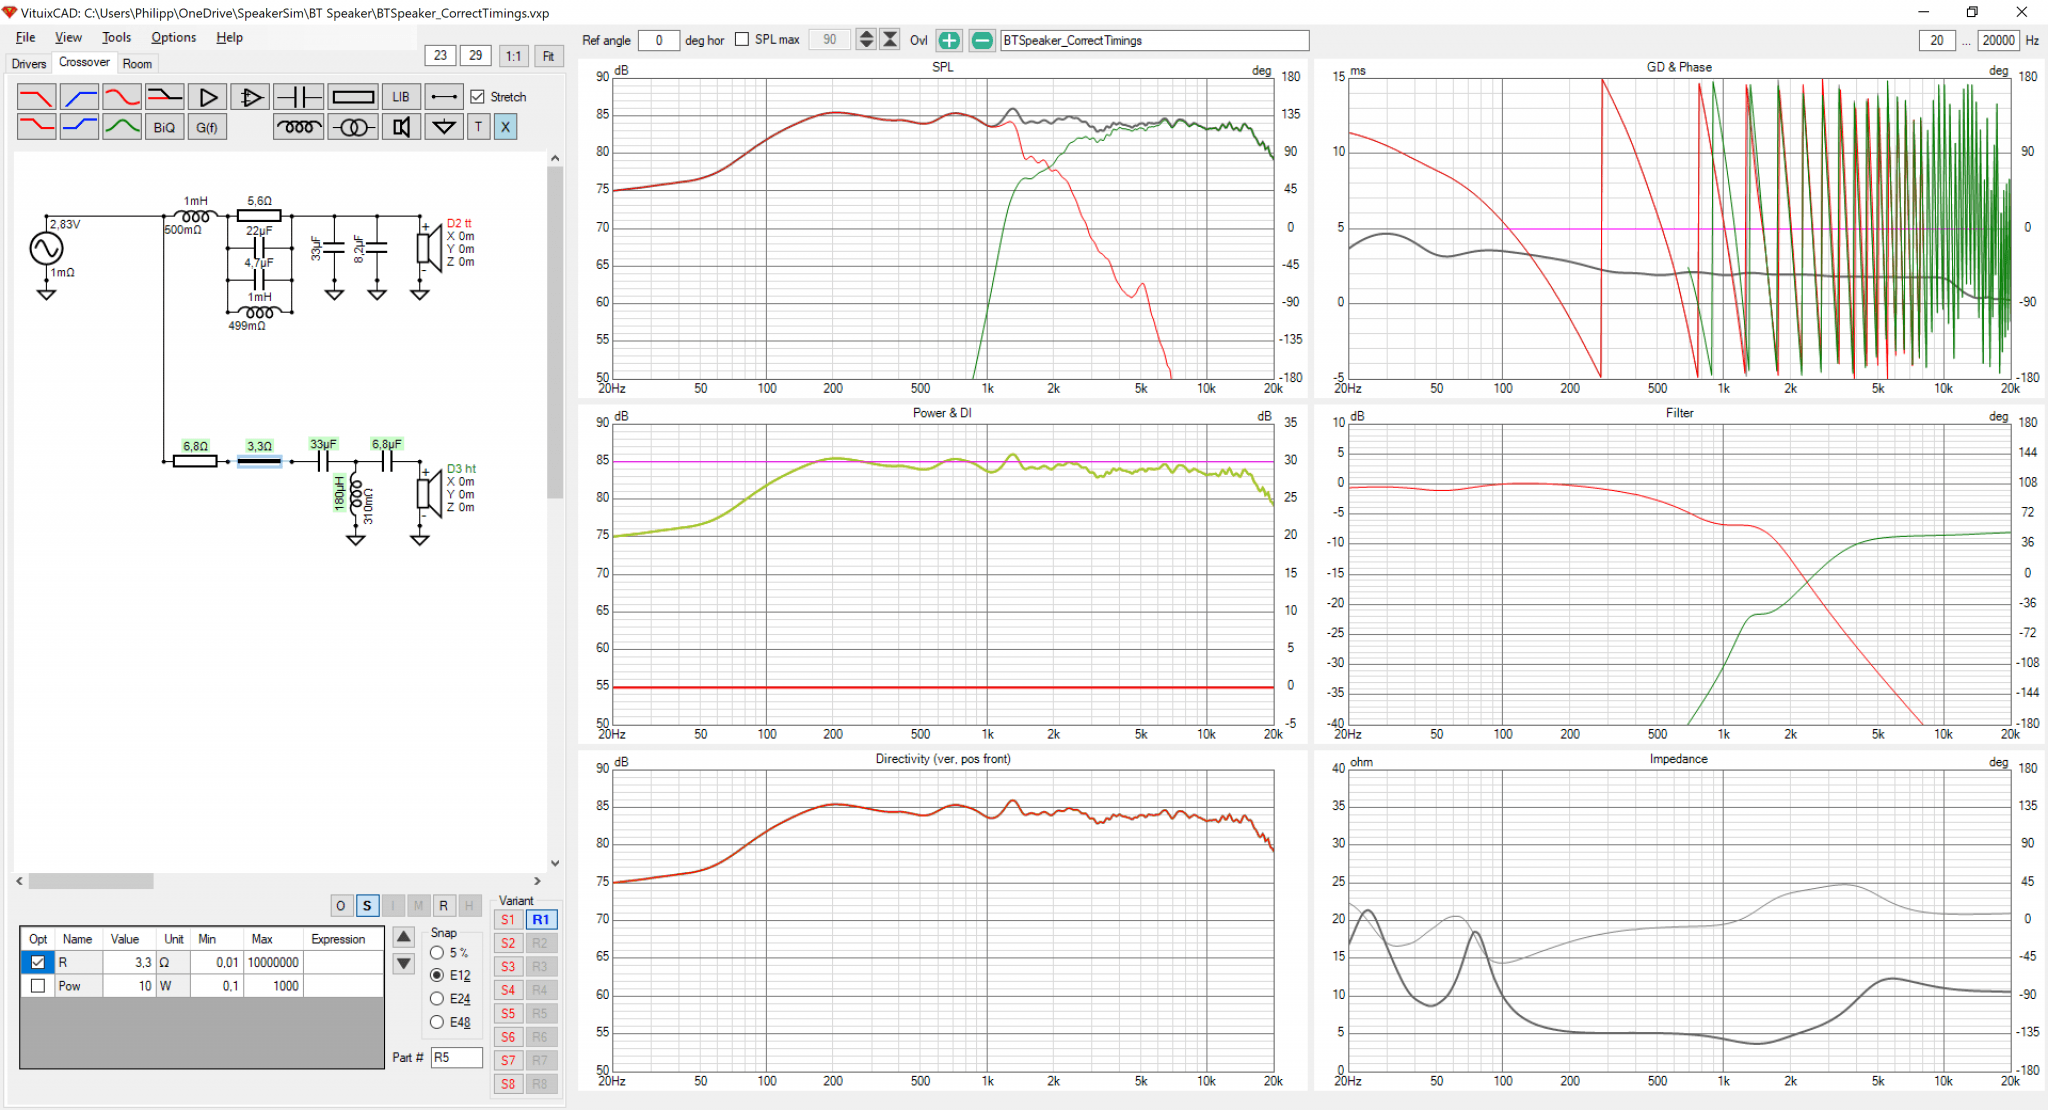Insert inductor coil component
Viewport: 2048px width, 1110px height.
298,127
